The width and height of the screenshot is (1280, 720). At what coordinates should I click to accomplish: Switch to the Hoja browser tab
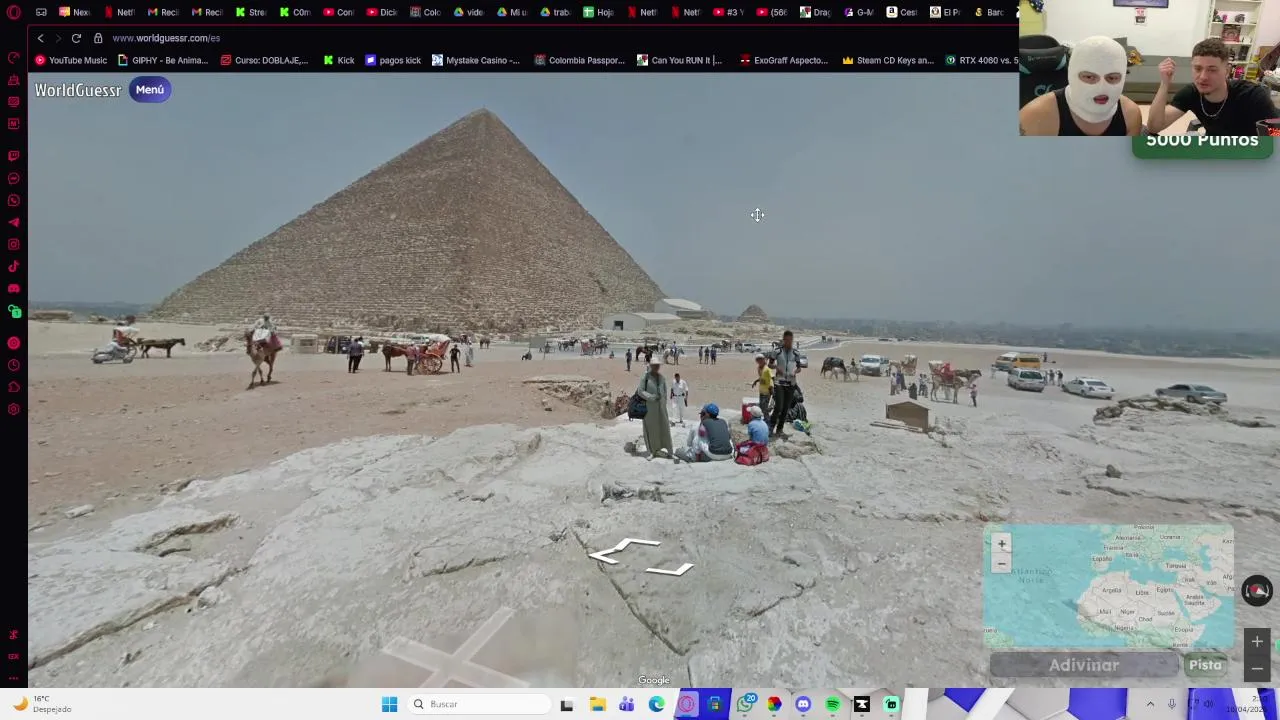pos(599,12)
